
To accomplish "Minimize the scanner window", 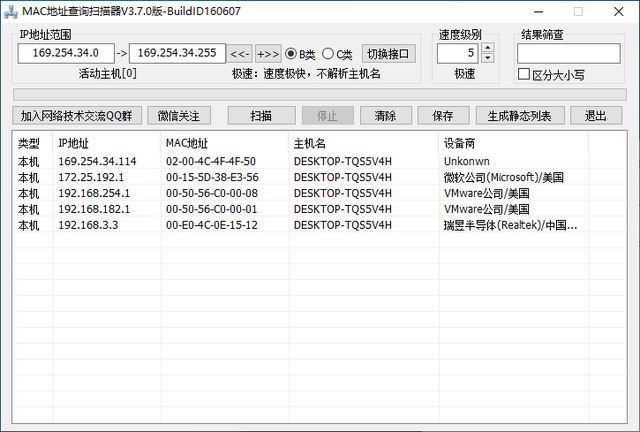I will 538,11.
